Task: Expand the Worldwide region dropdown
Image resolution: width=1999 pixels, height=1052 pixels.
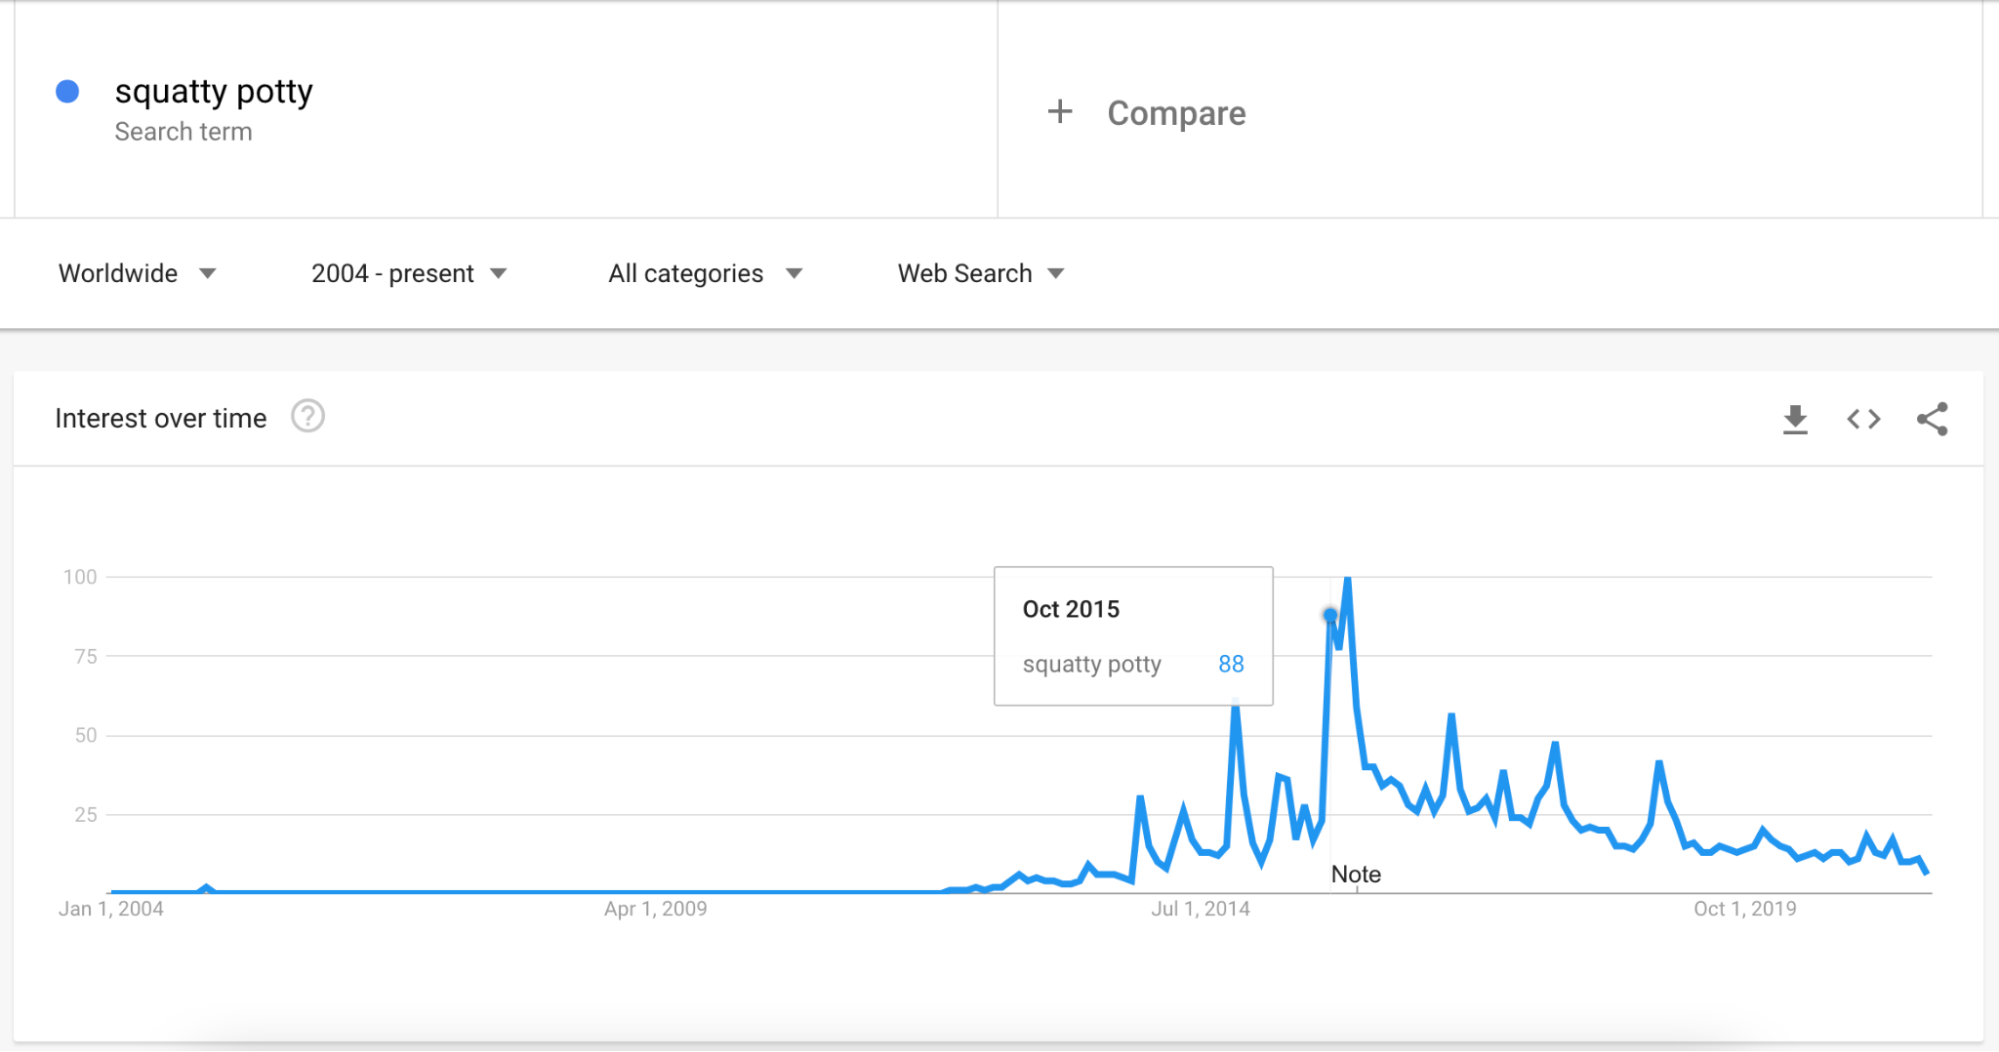Action: 137,273
